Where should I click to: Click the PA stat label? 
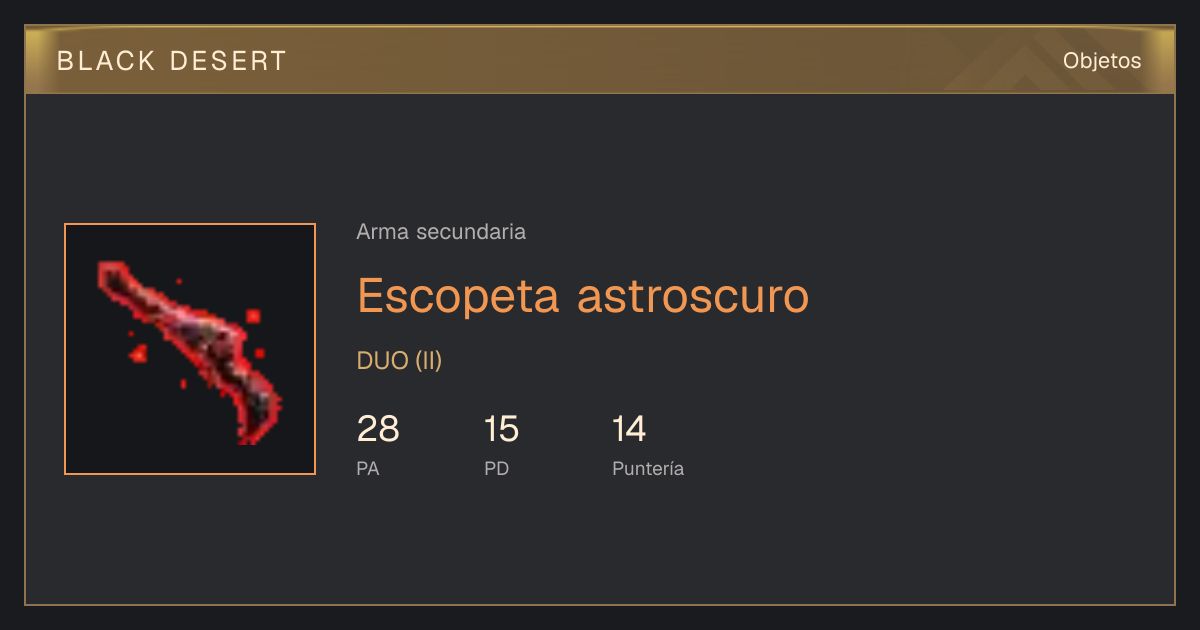(368, 468)
